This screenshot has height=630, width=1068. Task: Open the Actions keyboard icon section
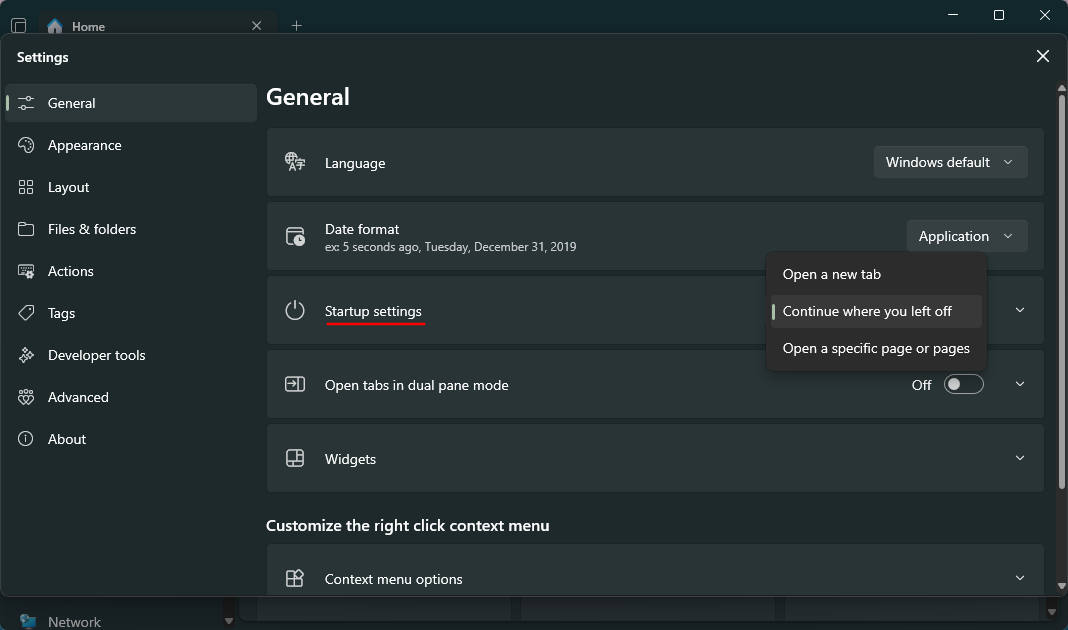click(27, 271)
